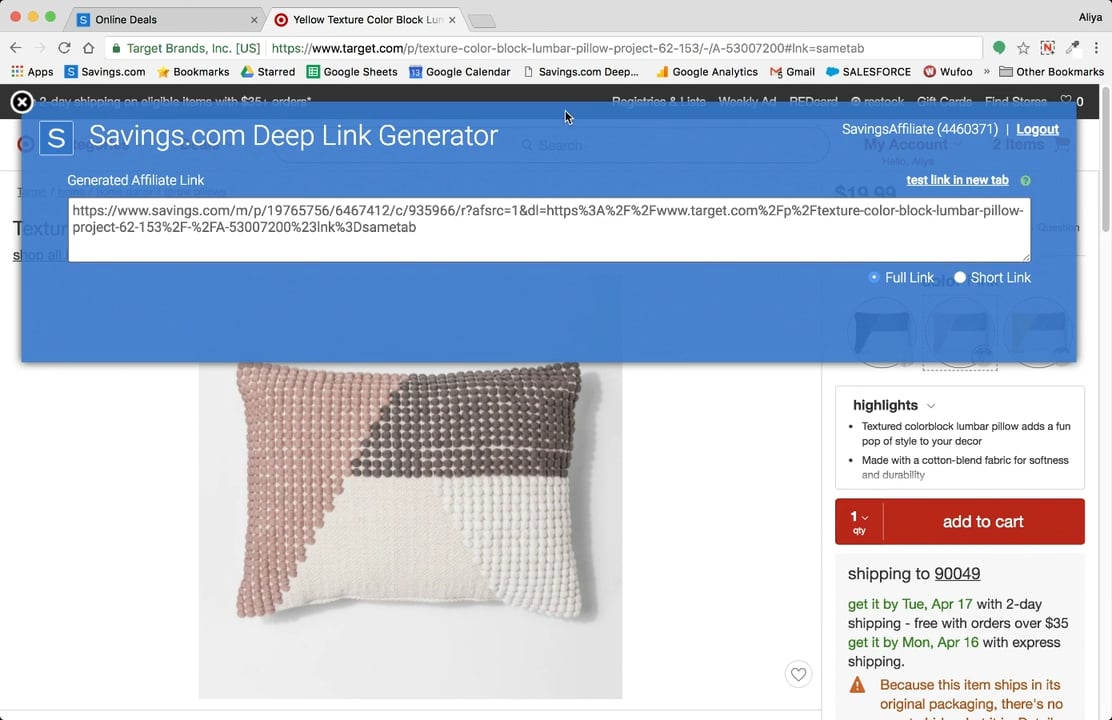Click the eyedropper extension icon
The width and height of the screenshot is (1112, 720).
click(1072, 48)
